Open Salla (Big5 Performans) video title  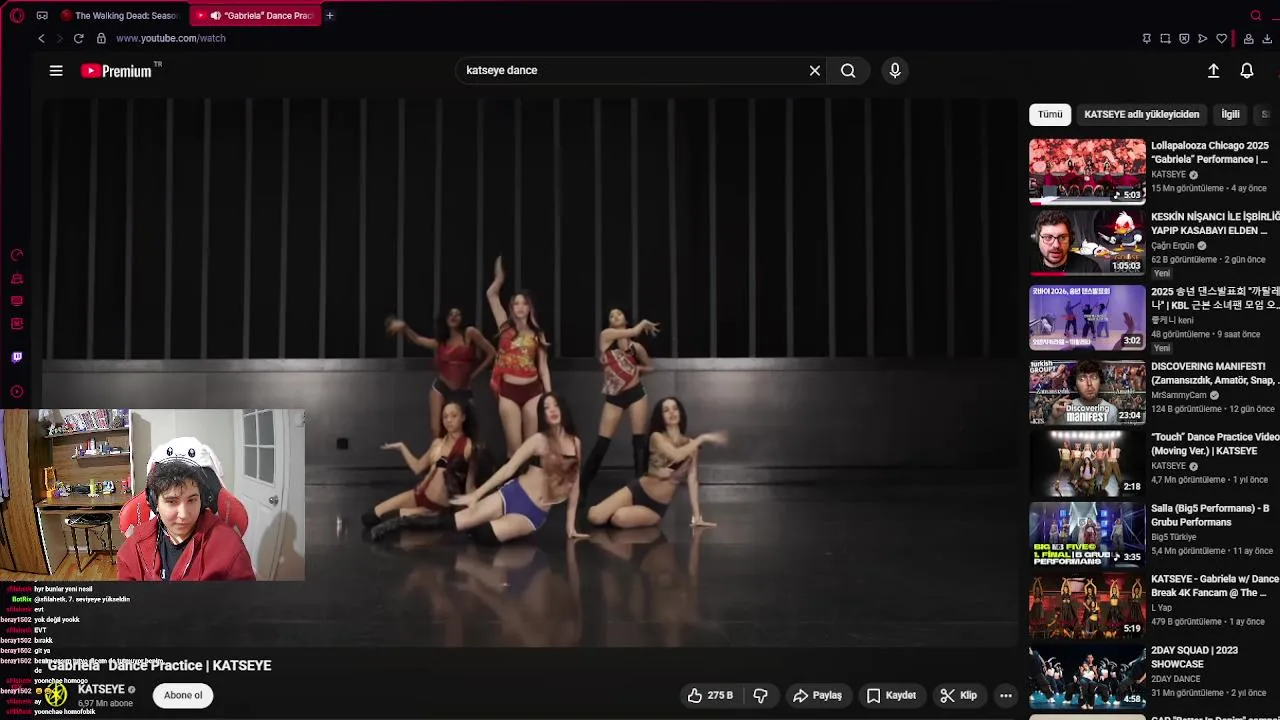[1210, 515]
